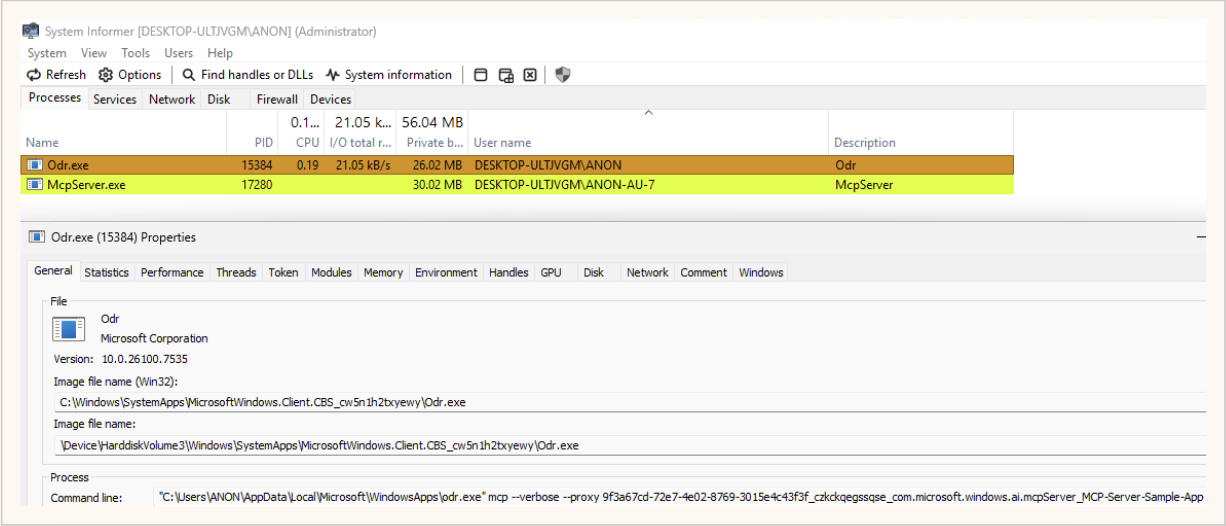Viewport: 1226px width, 526px height.
Task: Sort by the PID column header
Action: (263, 143)
